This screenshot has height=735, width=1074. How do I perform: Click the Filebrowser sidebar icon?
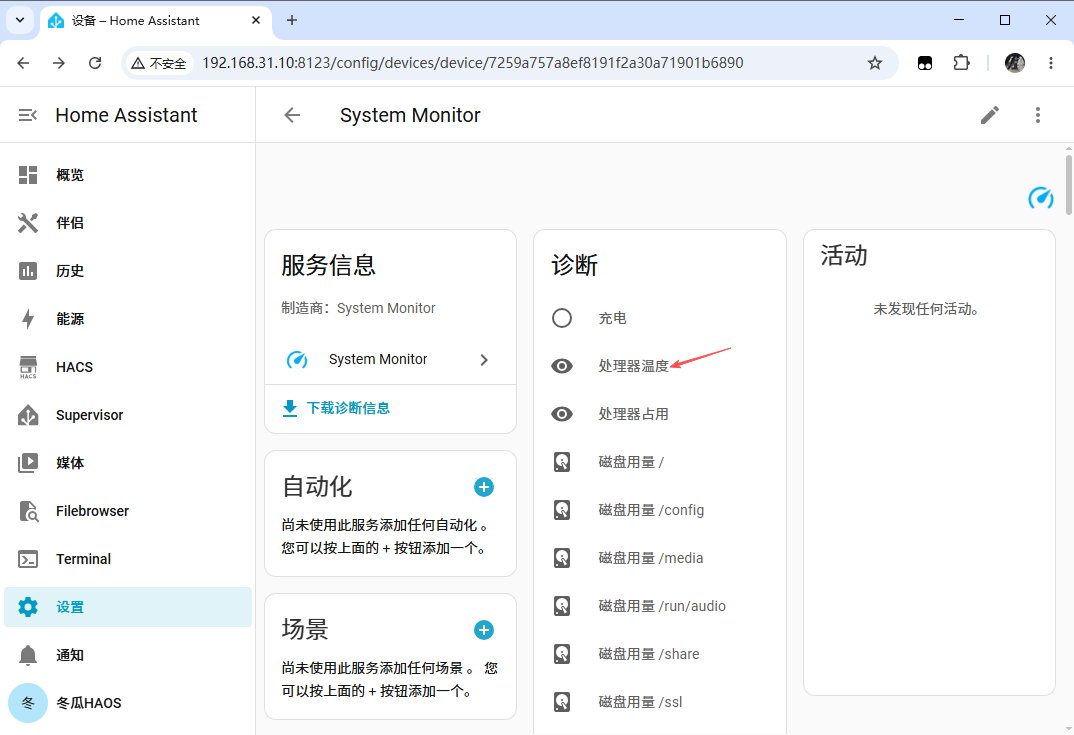pyautogui.click(x=28, y=511)
